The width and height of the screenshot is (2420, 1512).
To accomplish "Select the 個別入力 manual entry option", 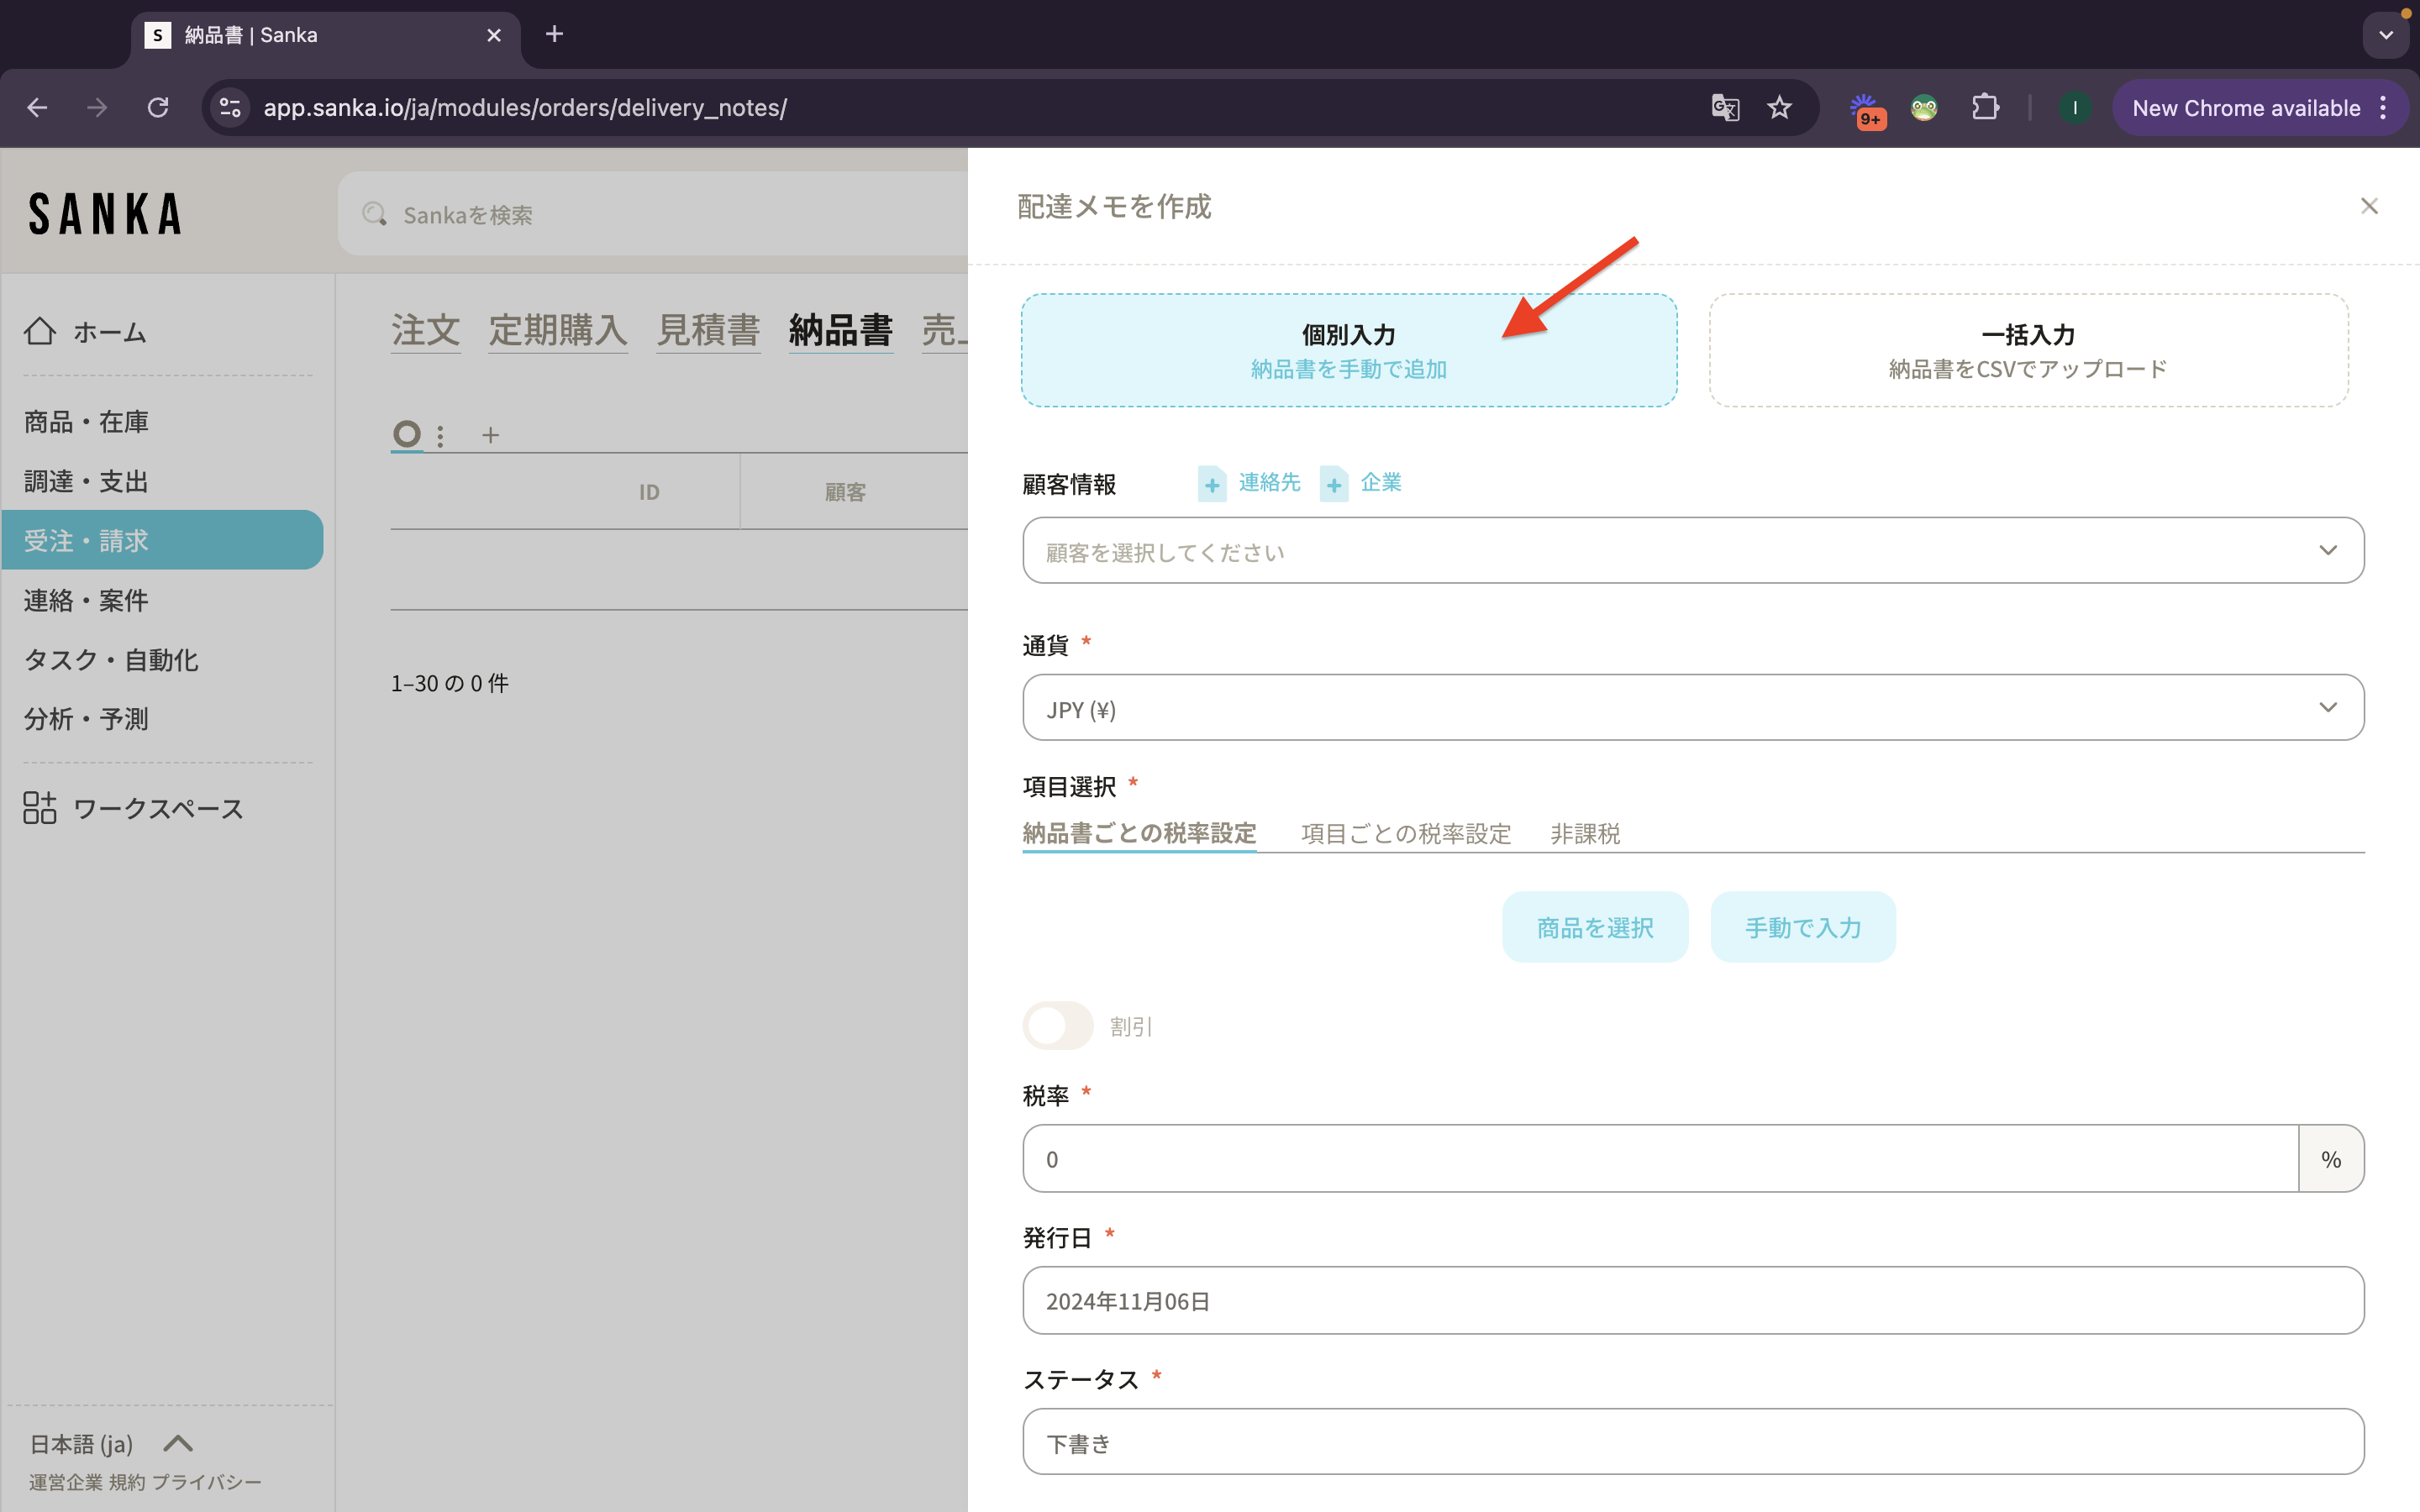I will coord(1348,350).
